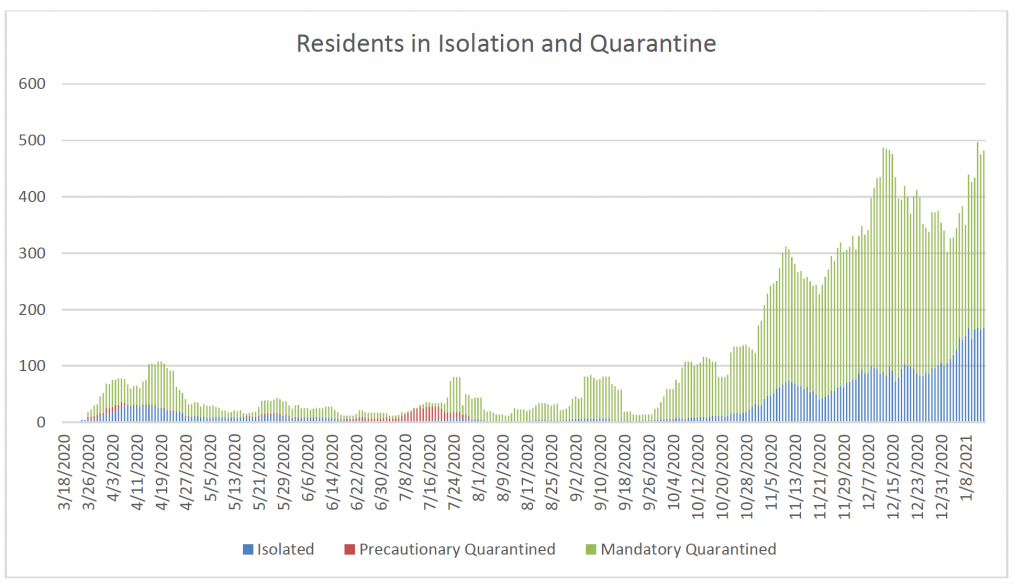The width and height of the screenshot is (1024, 585).
Task: Select the Isolated legend label
Action: (x=284, y=549)
